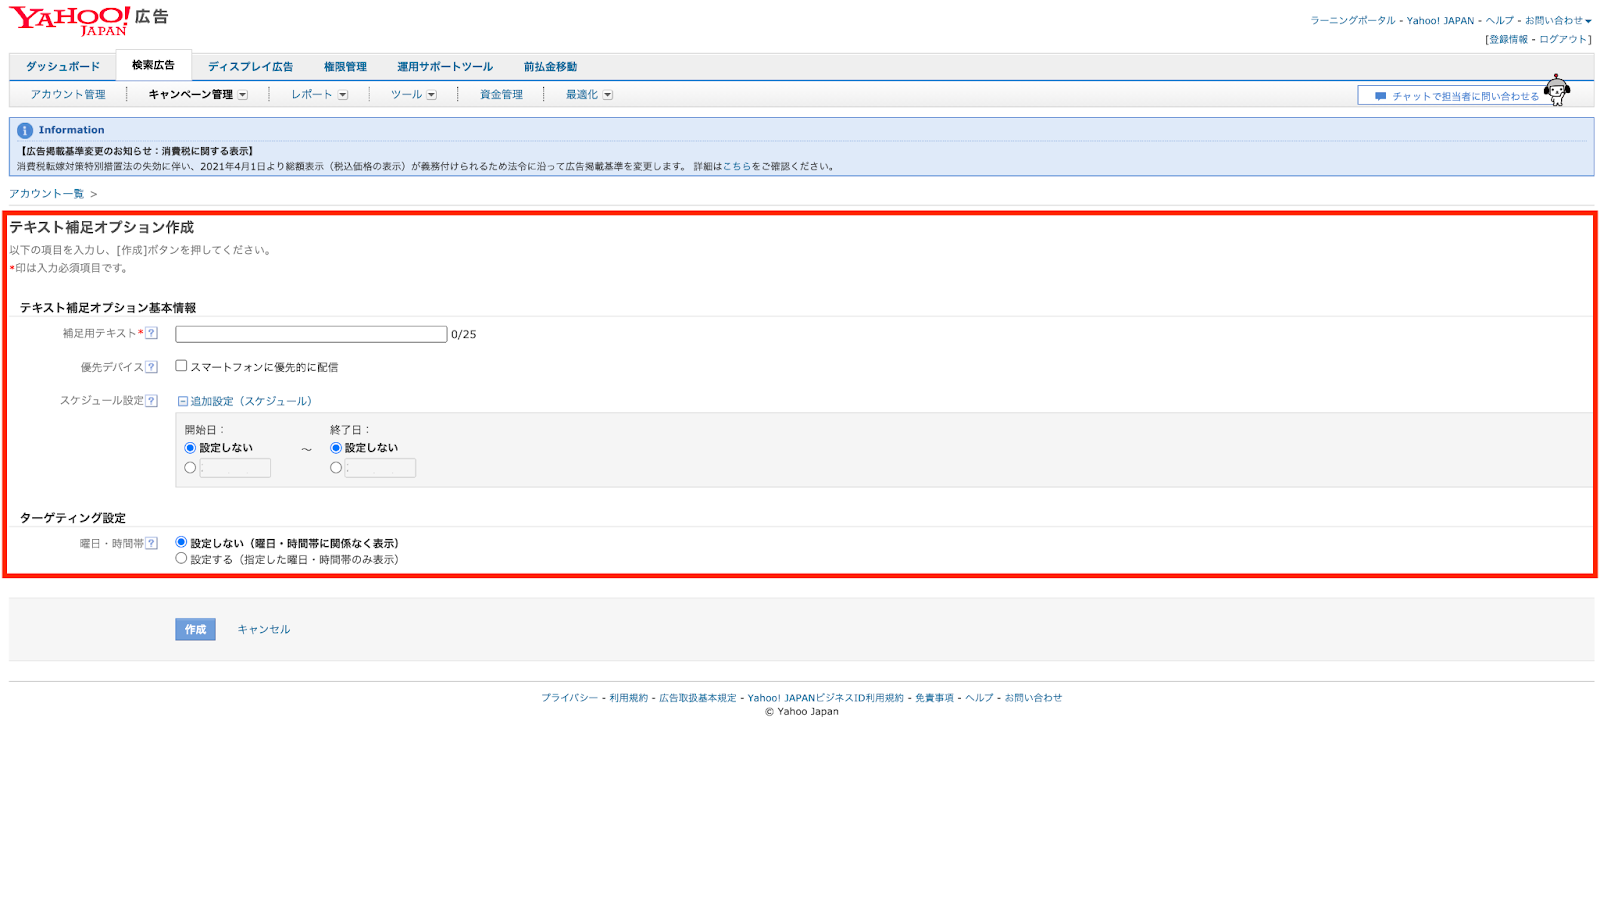Click help icon next to 補足用テキスト
The width and height of the screenshot is (1600, 903).
click(x=152, y=333)
